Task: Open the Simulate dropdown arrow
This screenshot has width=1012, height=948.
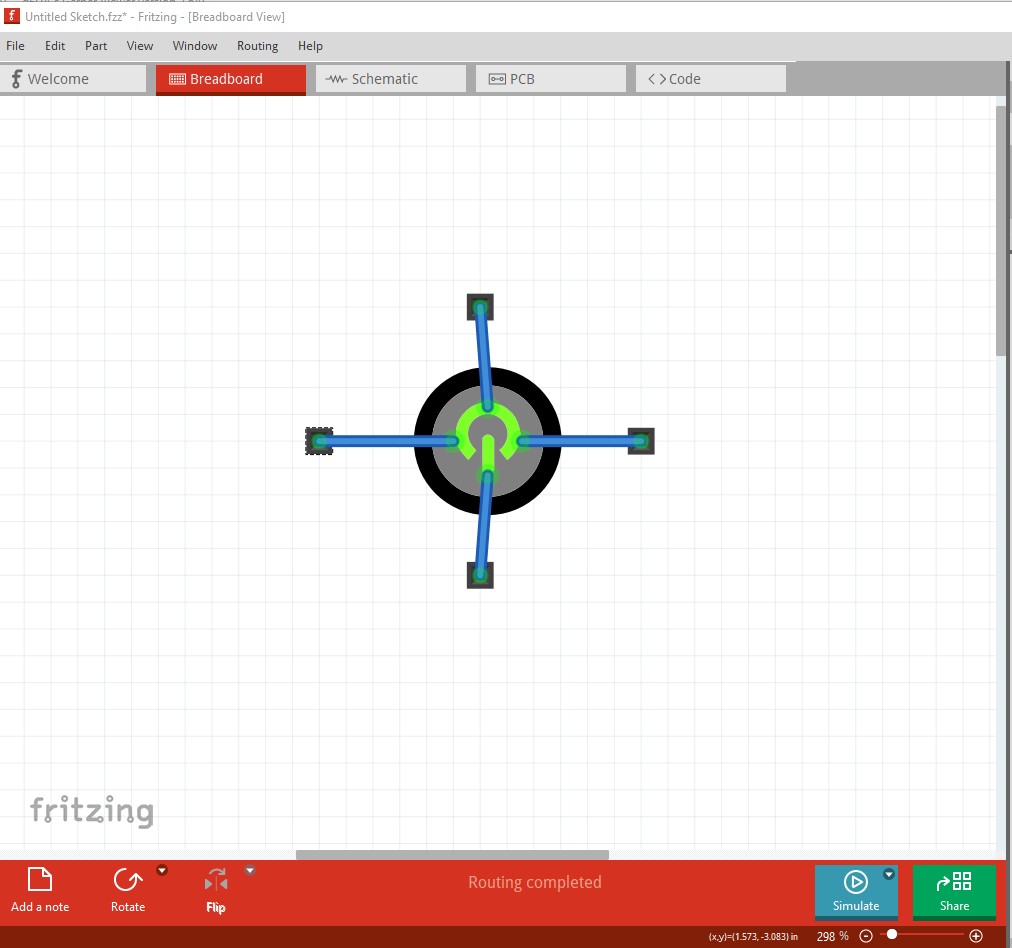Action: [889, 874]
